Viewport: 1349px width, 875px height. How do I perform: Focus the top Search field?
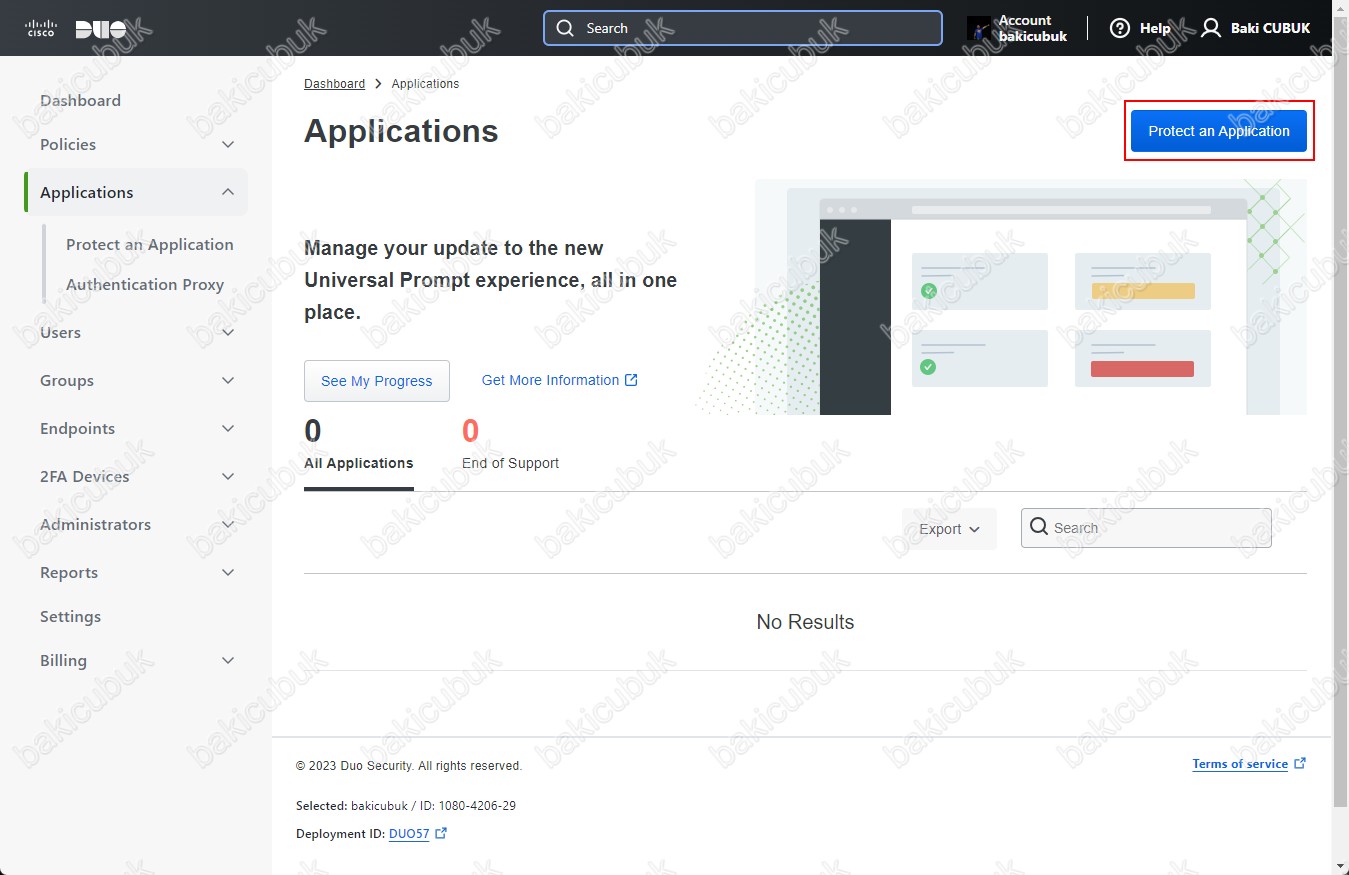pos(743,28)
